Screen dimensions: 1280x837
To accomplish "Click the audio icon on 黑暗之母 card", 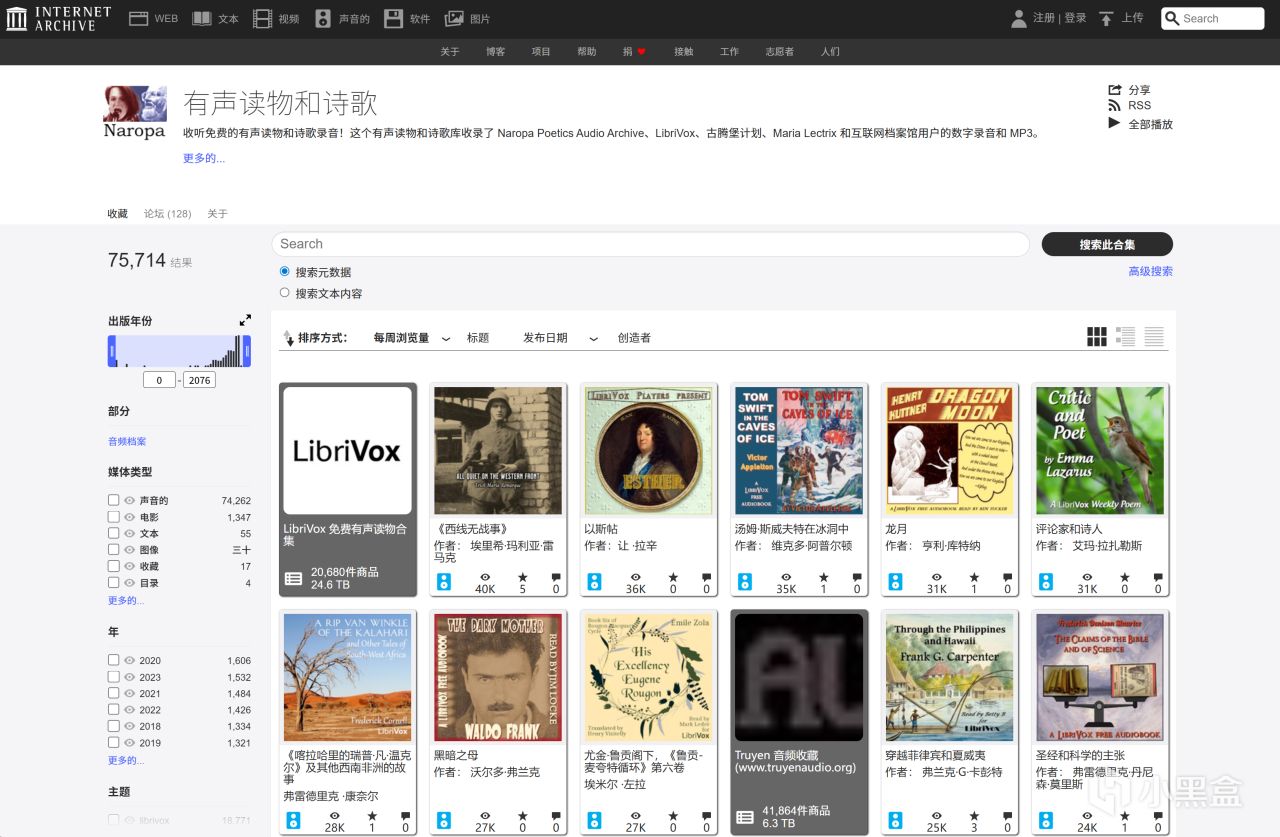I will coord(444,820).
